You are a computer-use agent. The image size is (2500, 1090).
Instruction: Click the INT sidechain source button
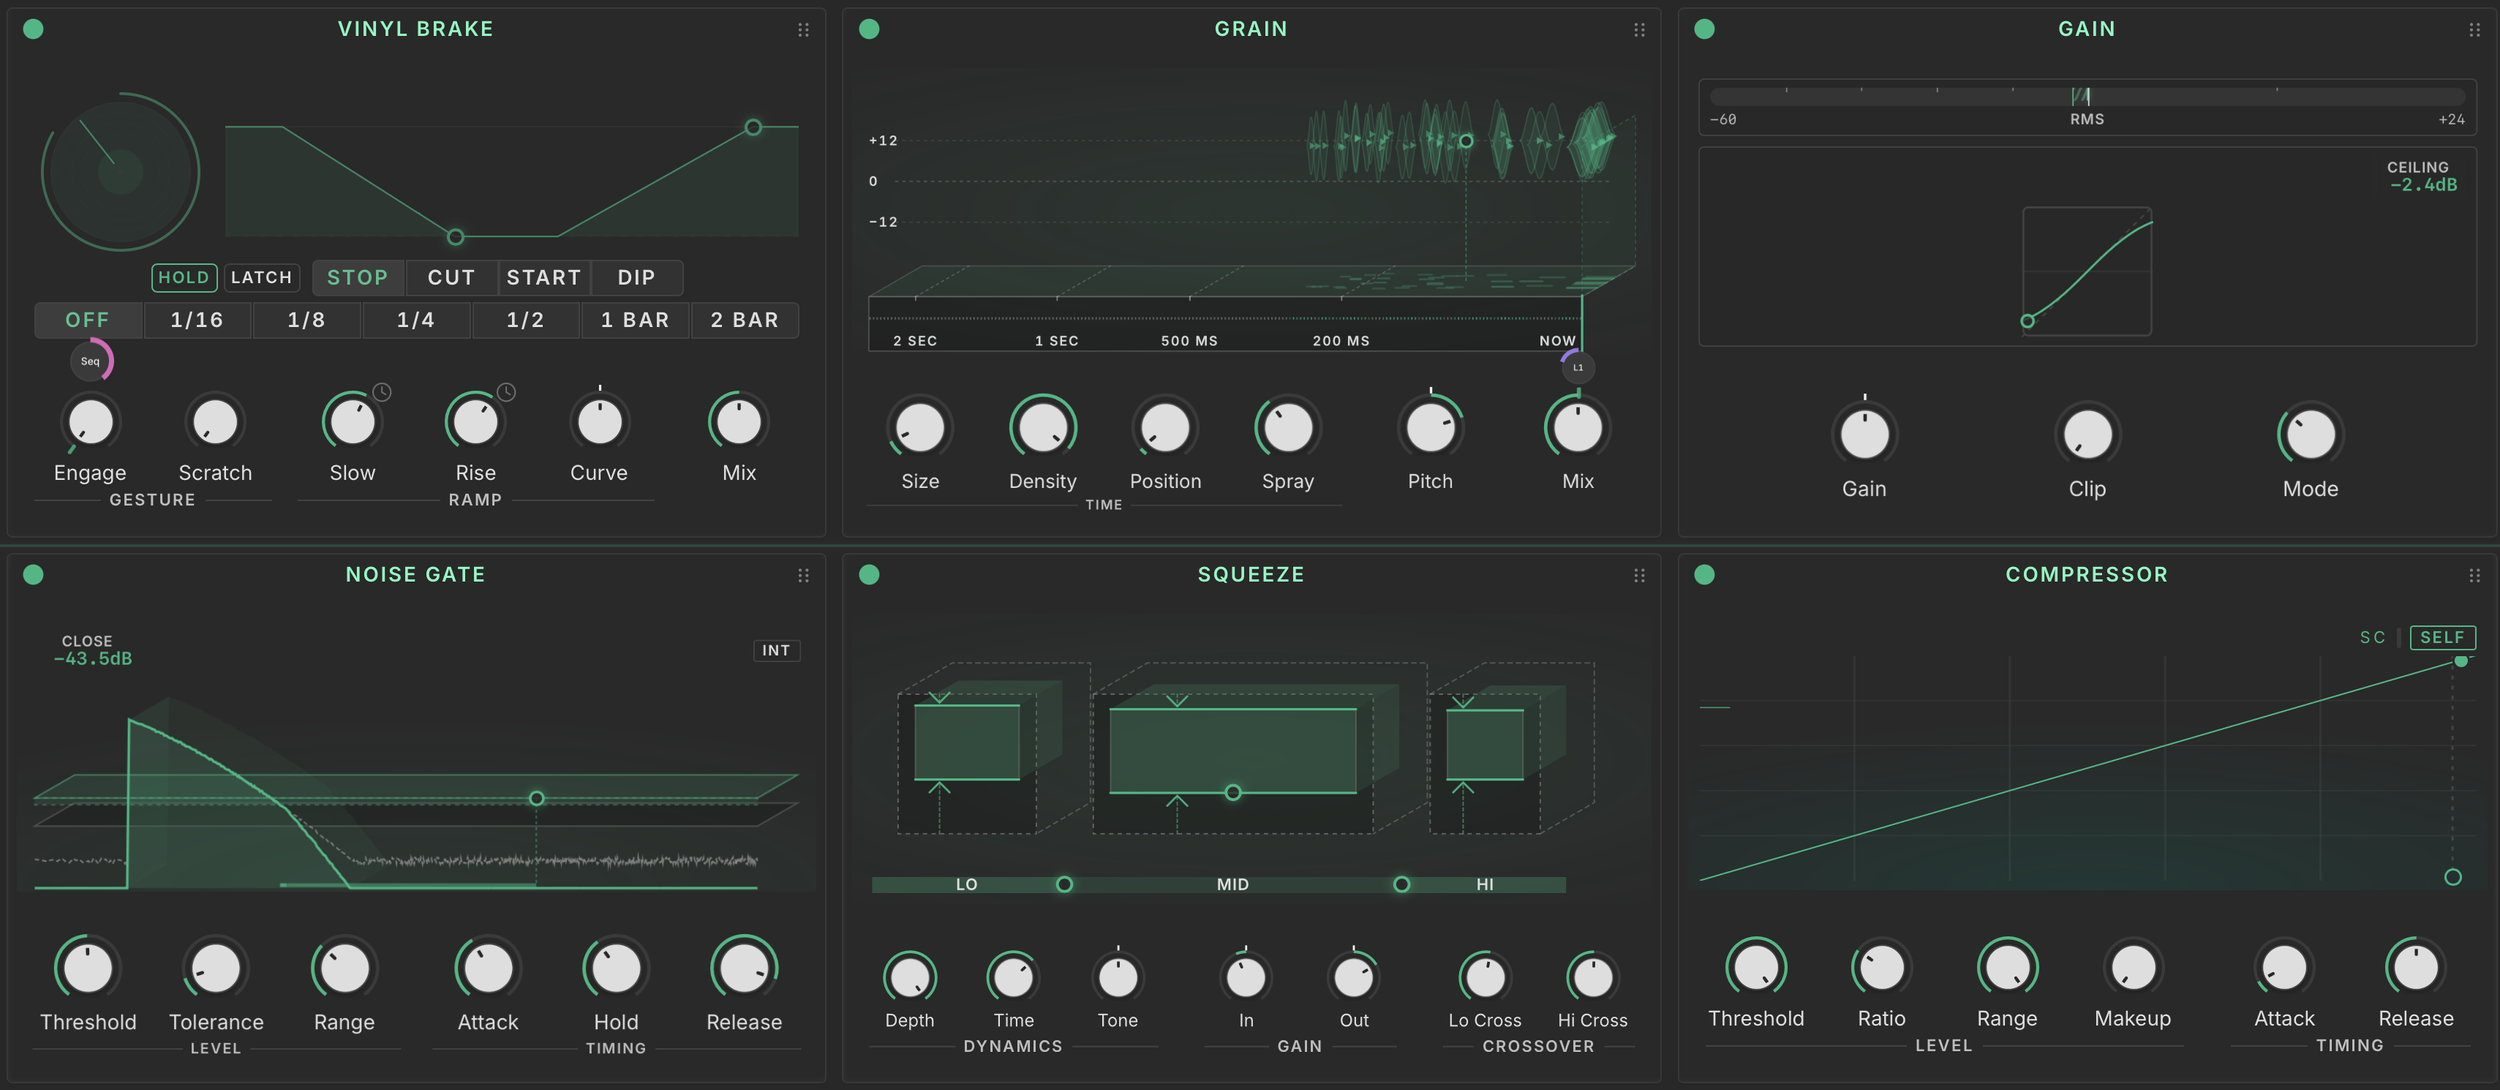click(x=776, y=650)
